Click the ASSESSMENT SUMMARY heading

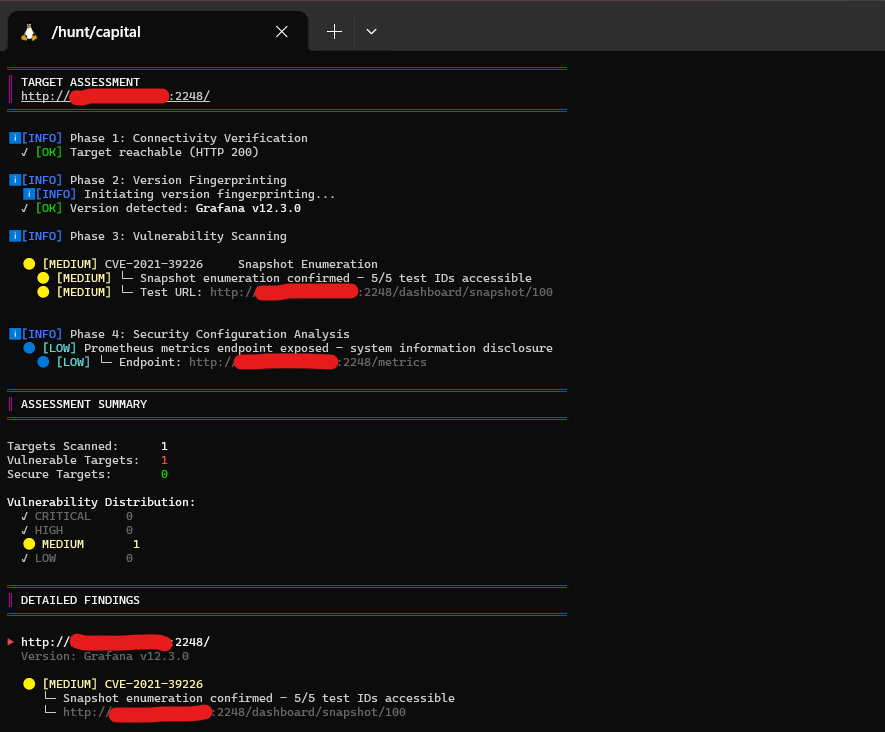pyautogui.click(x=84, y=404)
